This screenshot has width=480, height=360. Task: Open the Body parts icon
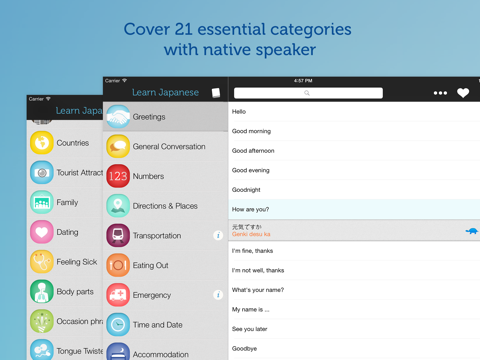[x=42, y=291]
